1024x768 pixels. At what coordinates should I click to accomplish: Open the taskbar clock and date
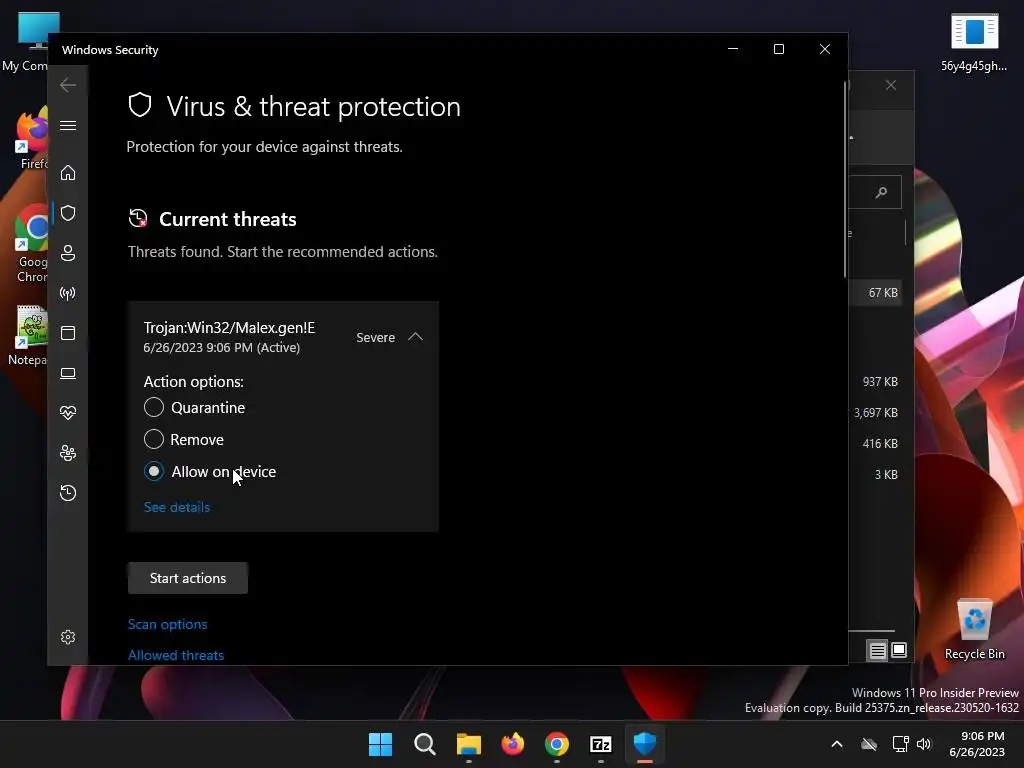click(977, 744)
